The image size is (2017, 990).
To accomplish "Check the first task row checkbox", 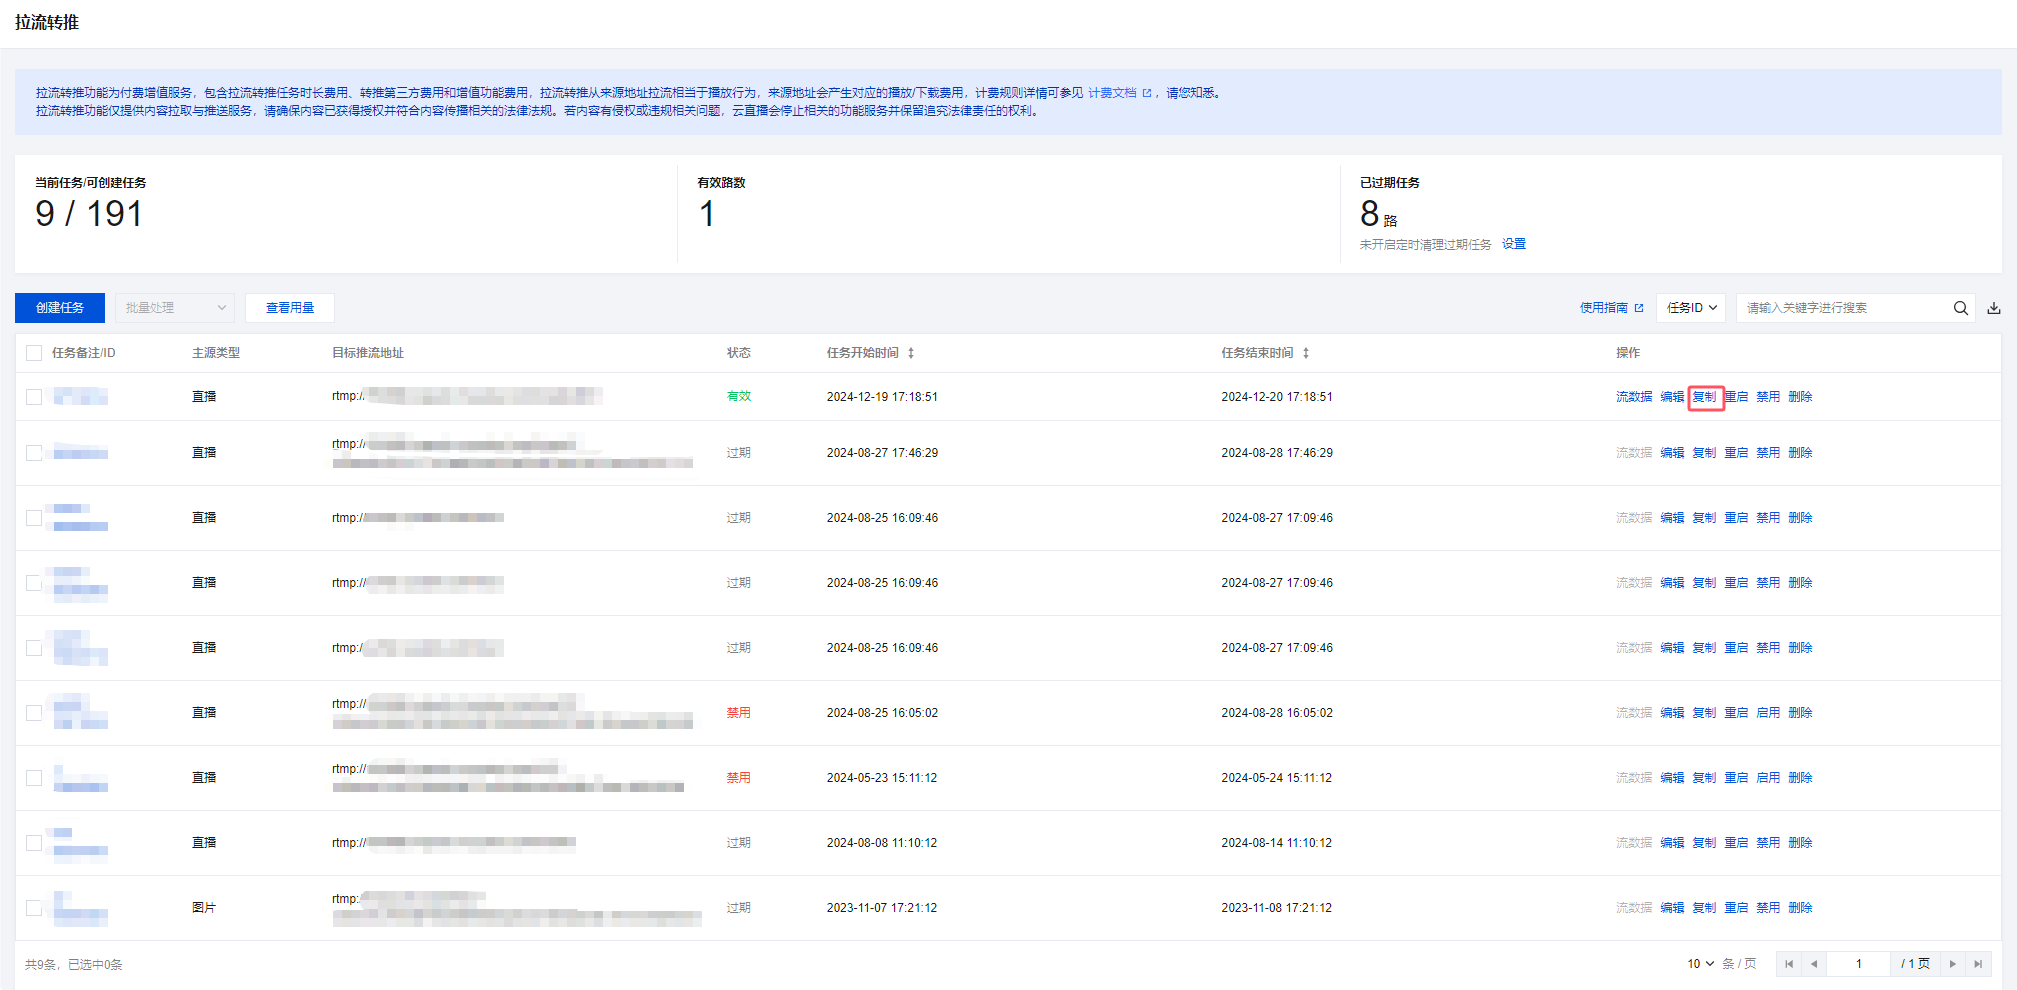I will [34, 397].
